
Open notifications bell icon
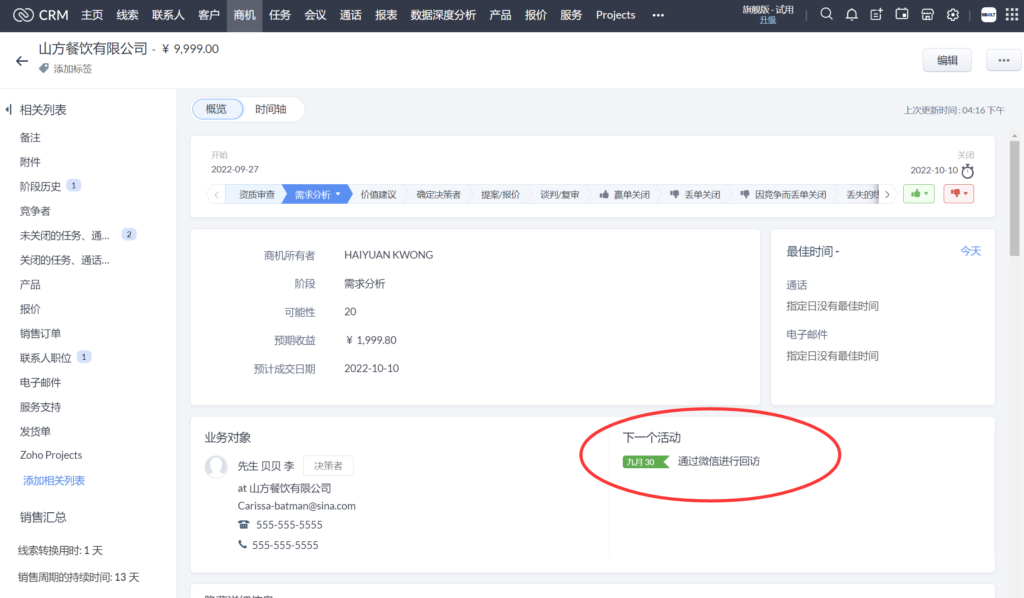pos(852,15)
